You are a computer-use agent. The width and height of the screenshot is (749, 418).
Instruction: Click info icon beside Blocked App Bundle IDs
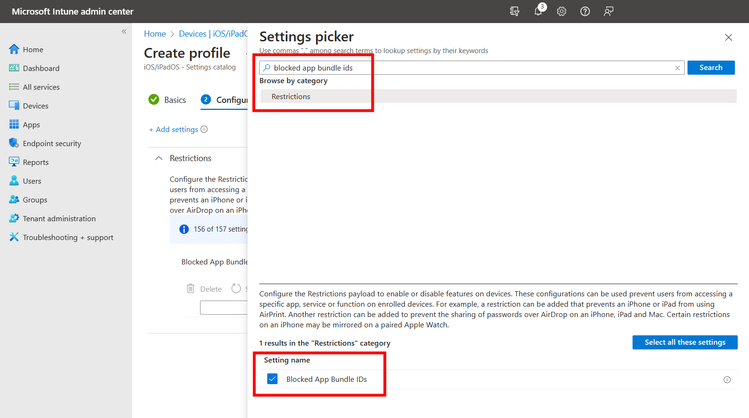click(x=727, y=380)
